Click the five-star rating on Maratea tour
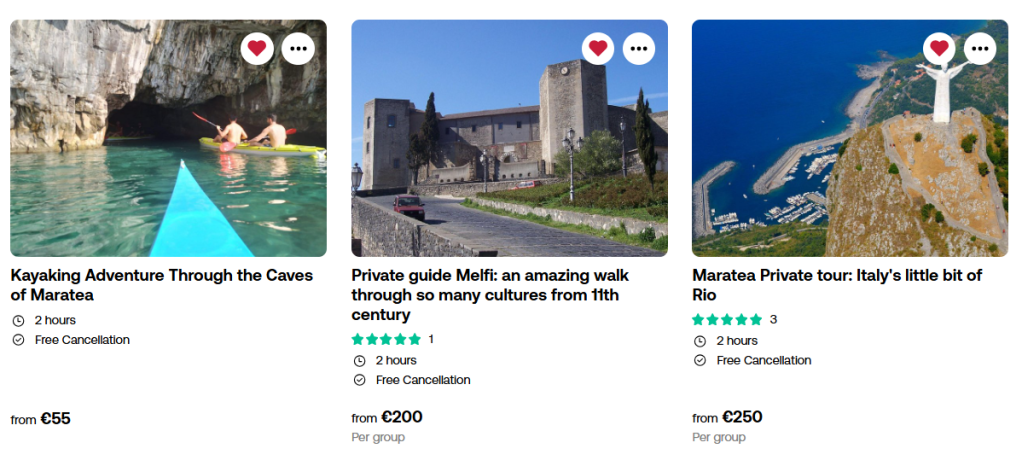 pyautogui.click(x=727, y=320)
